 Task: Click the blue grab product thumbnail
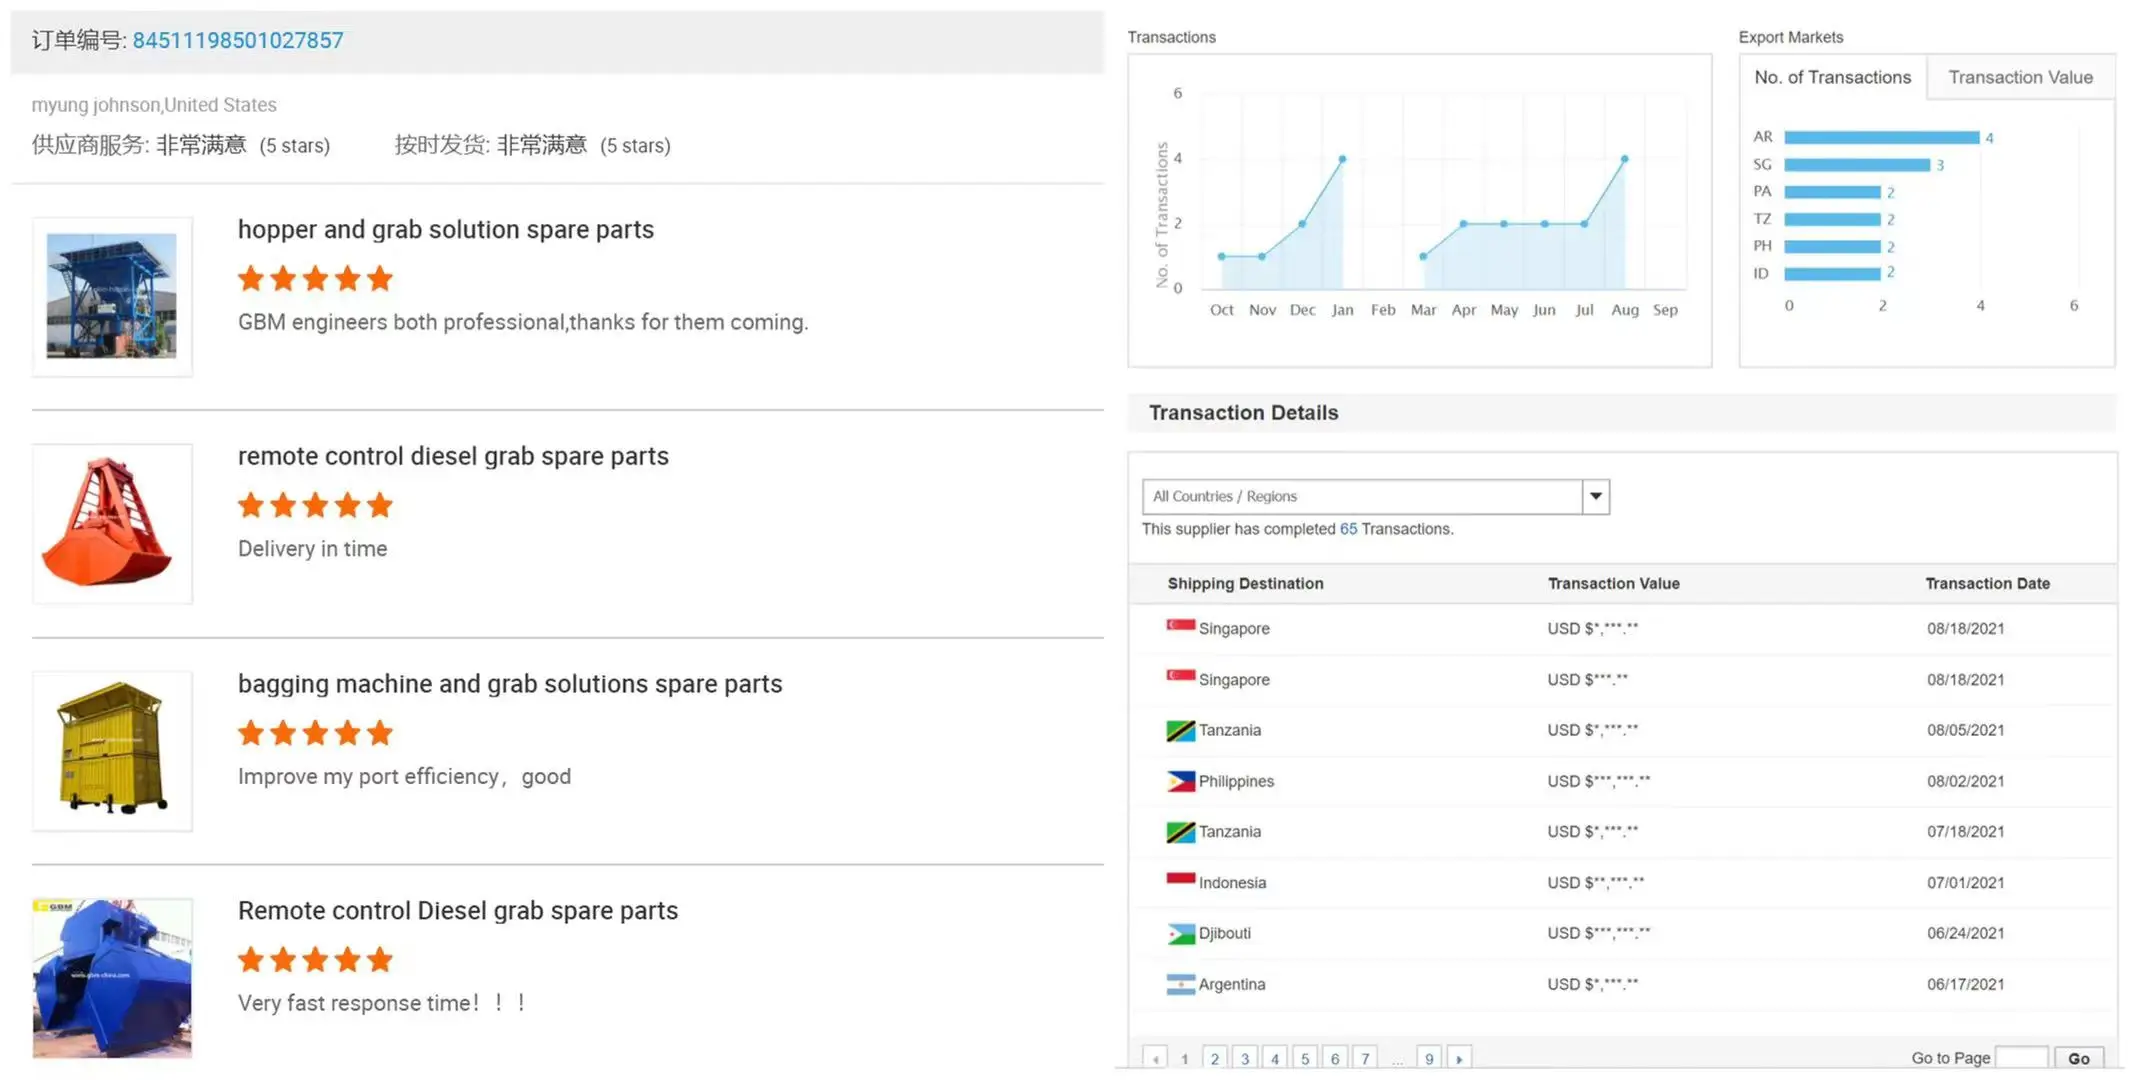pos(112,977)
